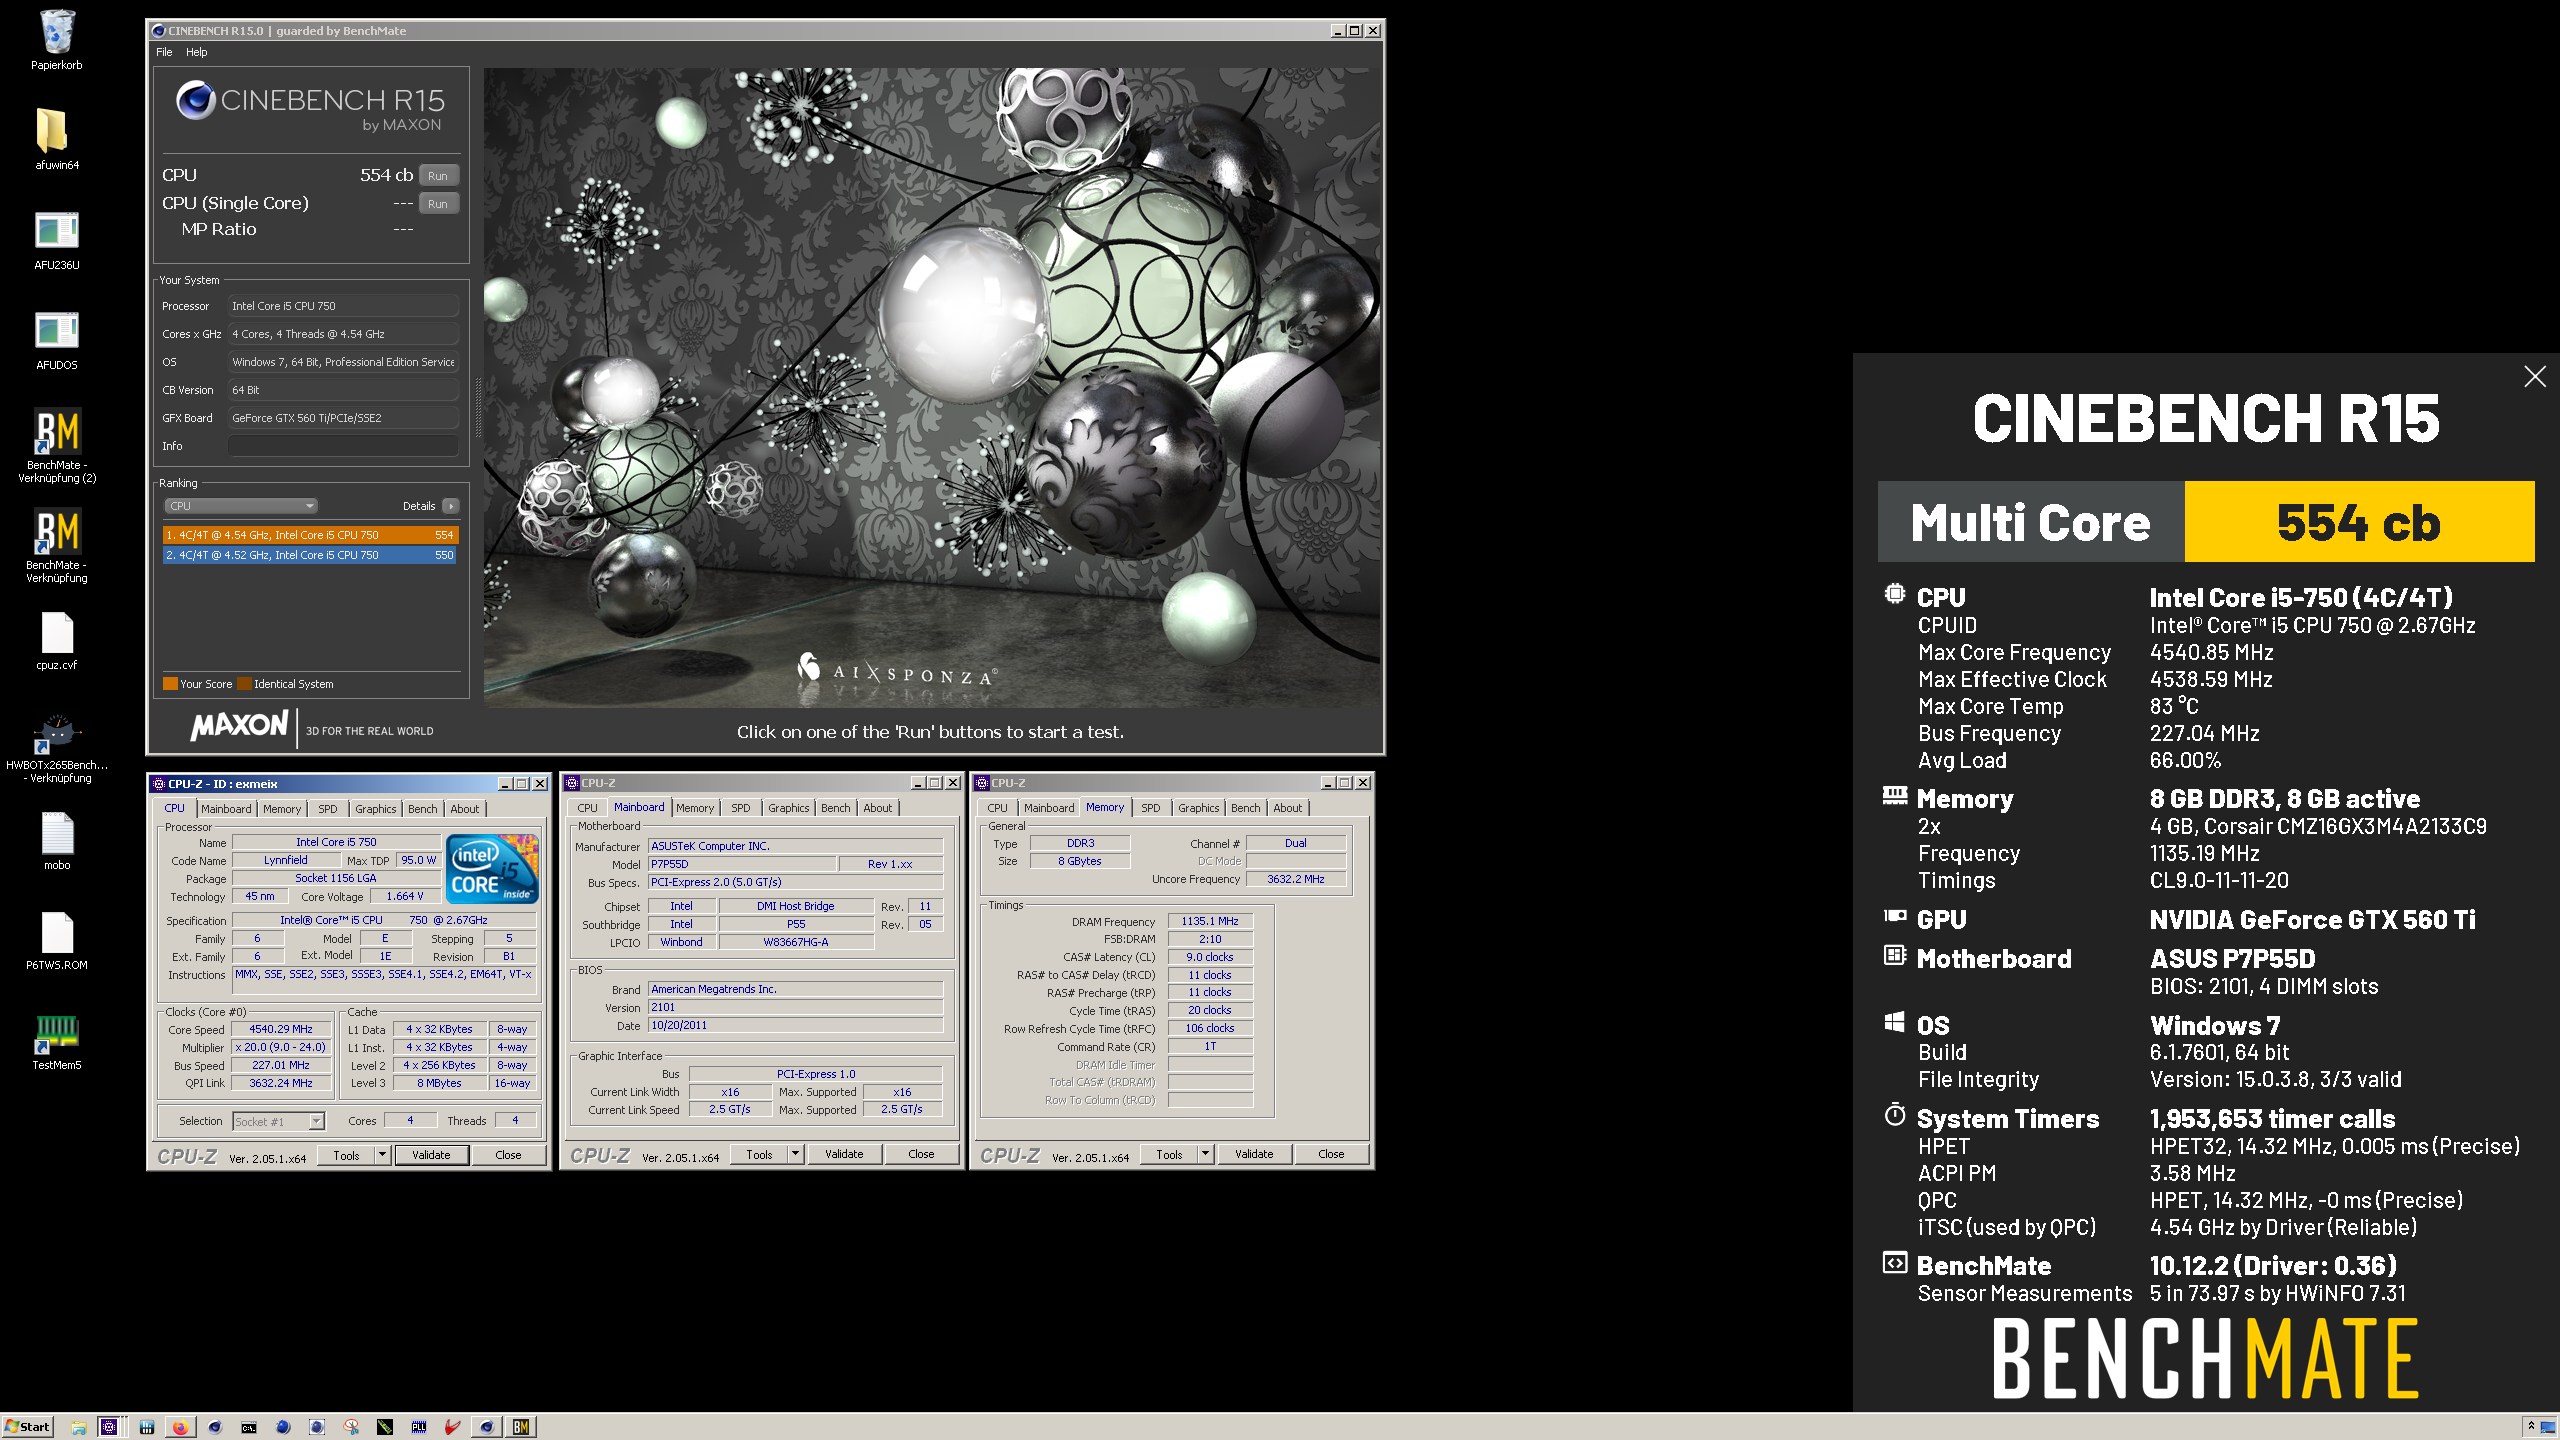Click the system tray show-hidden-icons arrow
This screenshot has width=2560, height=1440.
(x=2530, y=1427)
